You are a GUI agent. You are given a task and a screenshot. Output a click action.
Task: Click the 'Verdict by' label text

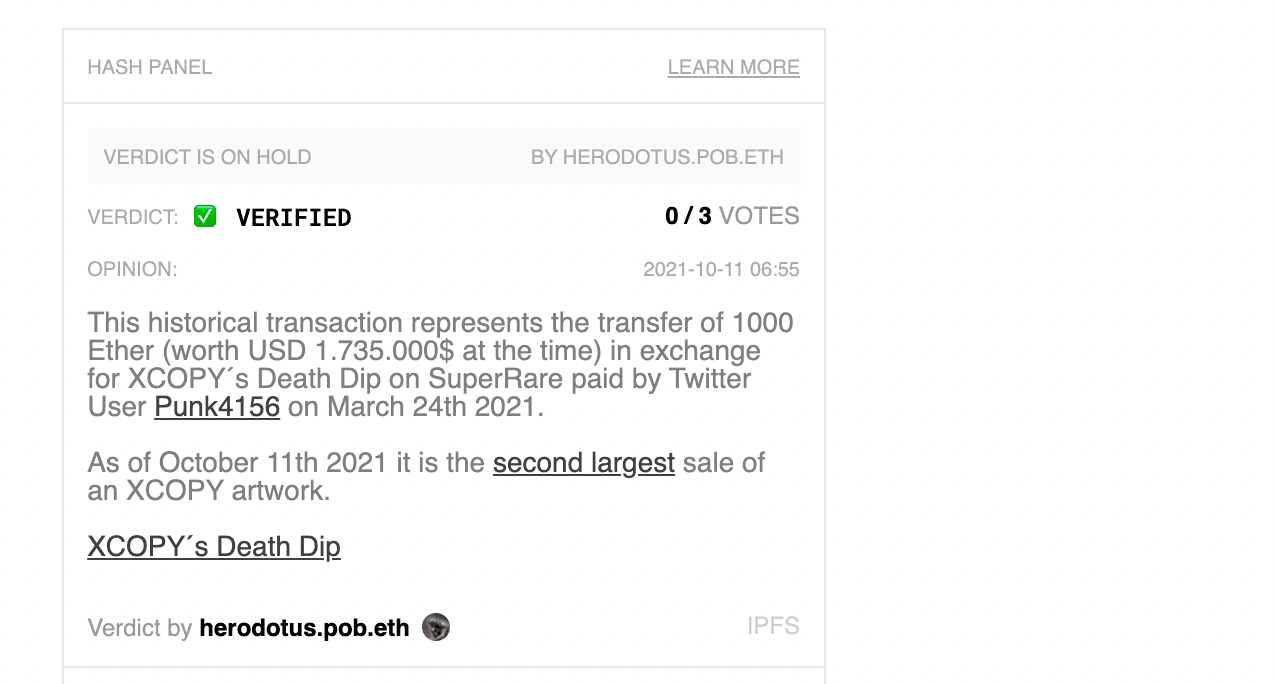click(140, 628)
